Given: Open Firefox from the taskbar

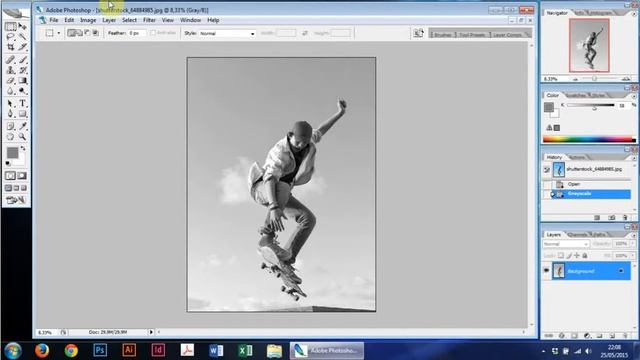Looking at the screenshot, I should [x=42, y=350].
